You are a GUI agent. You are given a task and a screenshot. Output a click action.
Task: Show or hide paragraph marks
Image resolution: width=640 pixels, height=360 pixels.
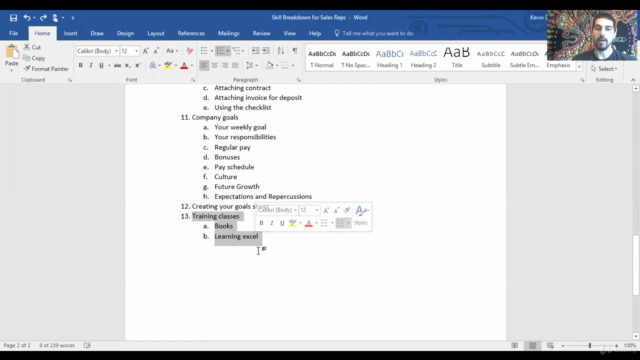coord(295,51)
